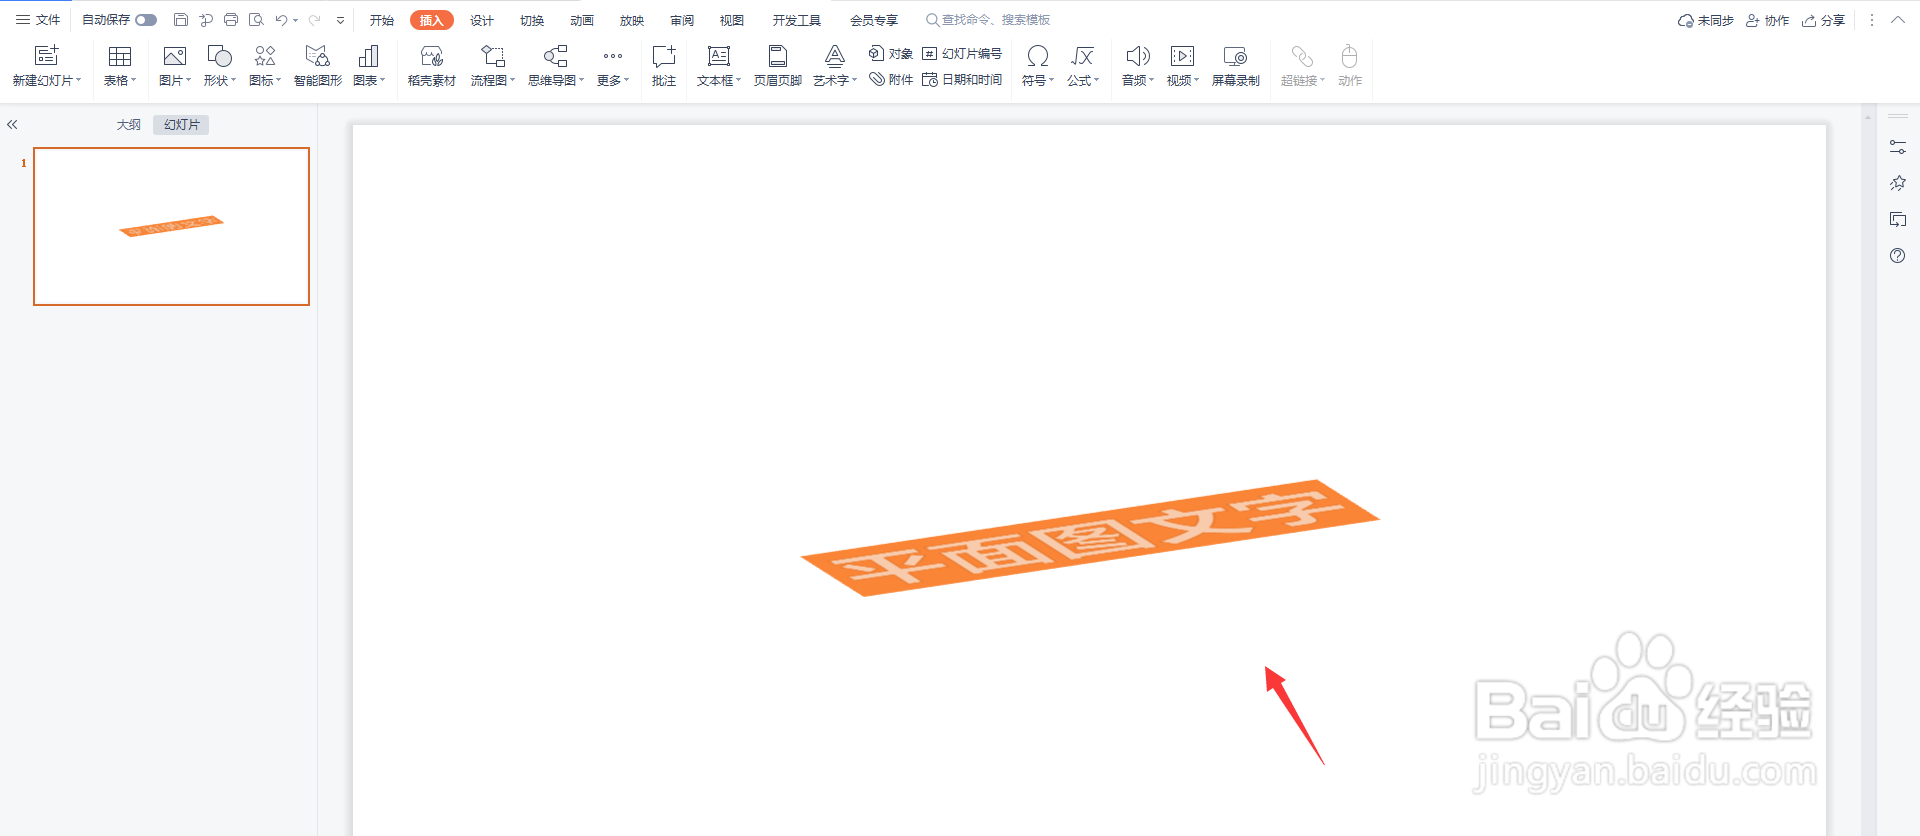Add a comment with 批注 icon

tap(664, 56)
